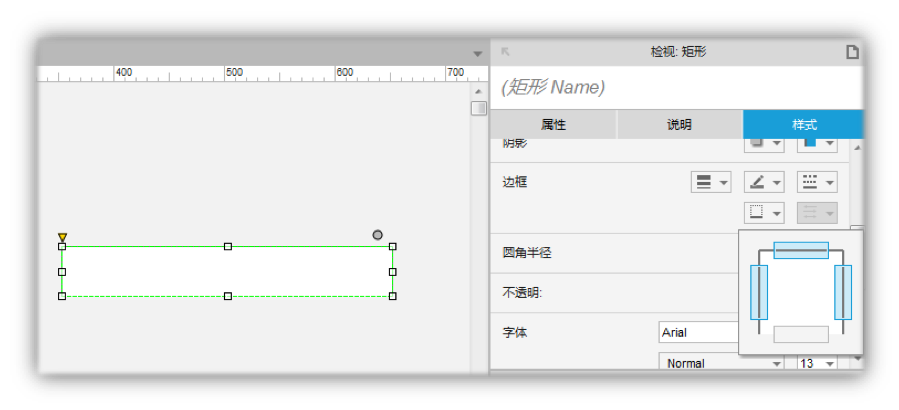The image size is (899, 410).
Task: Toggle the left border in popup
Action: tap(759, 292)
